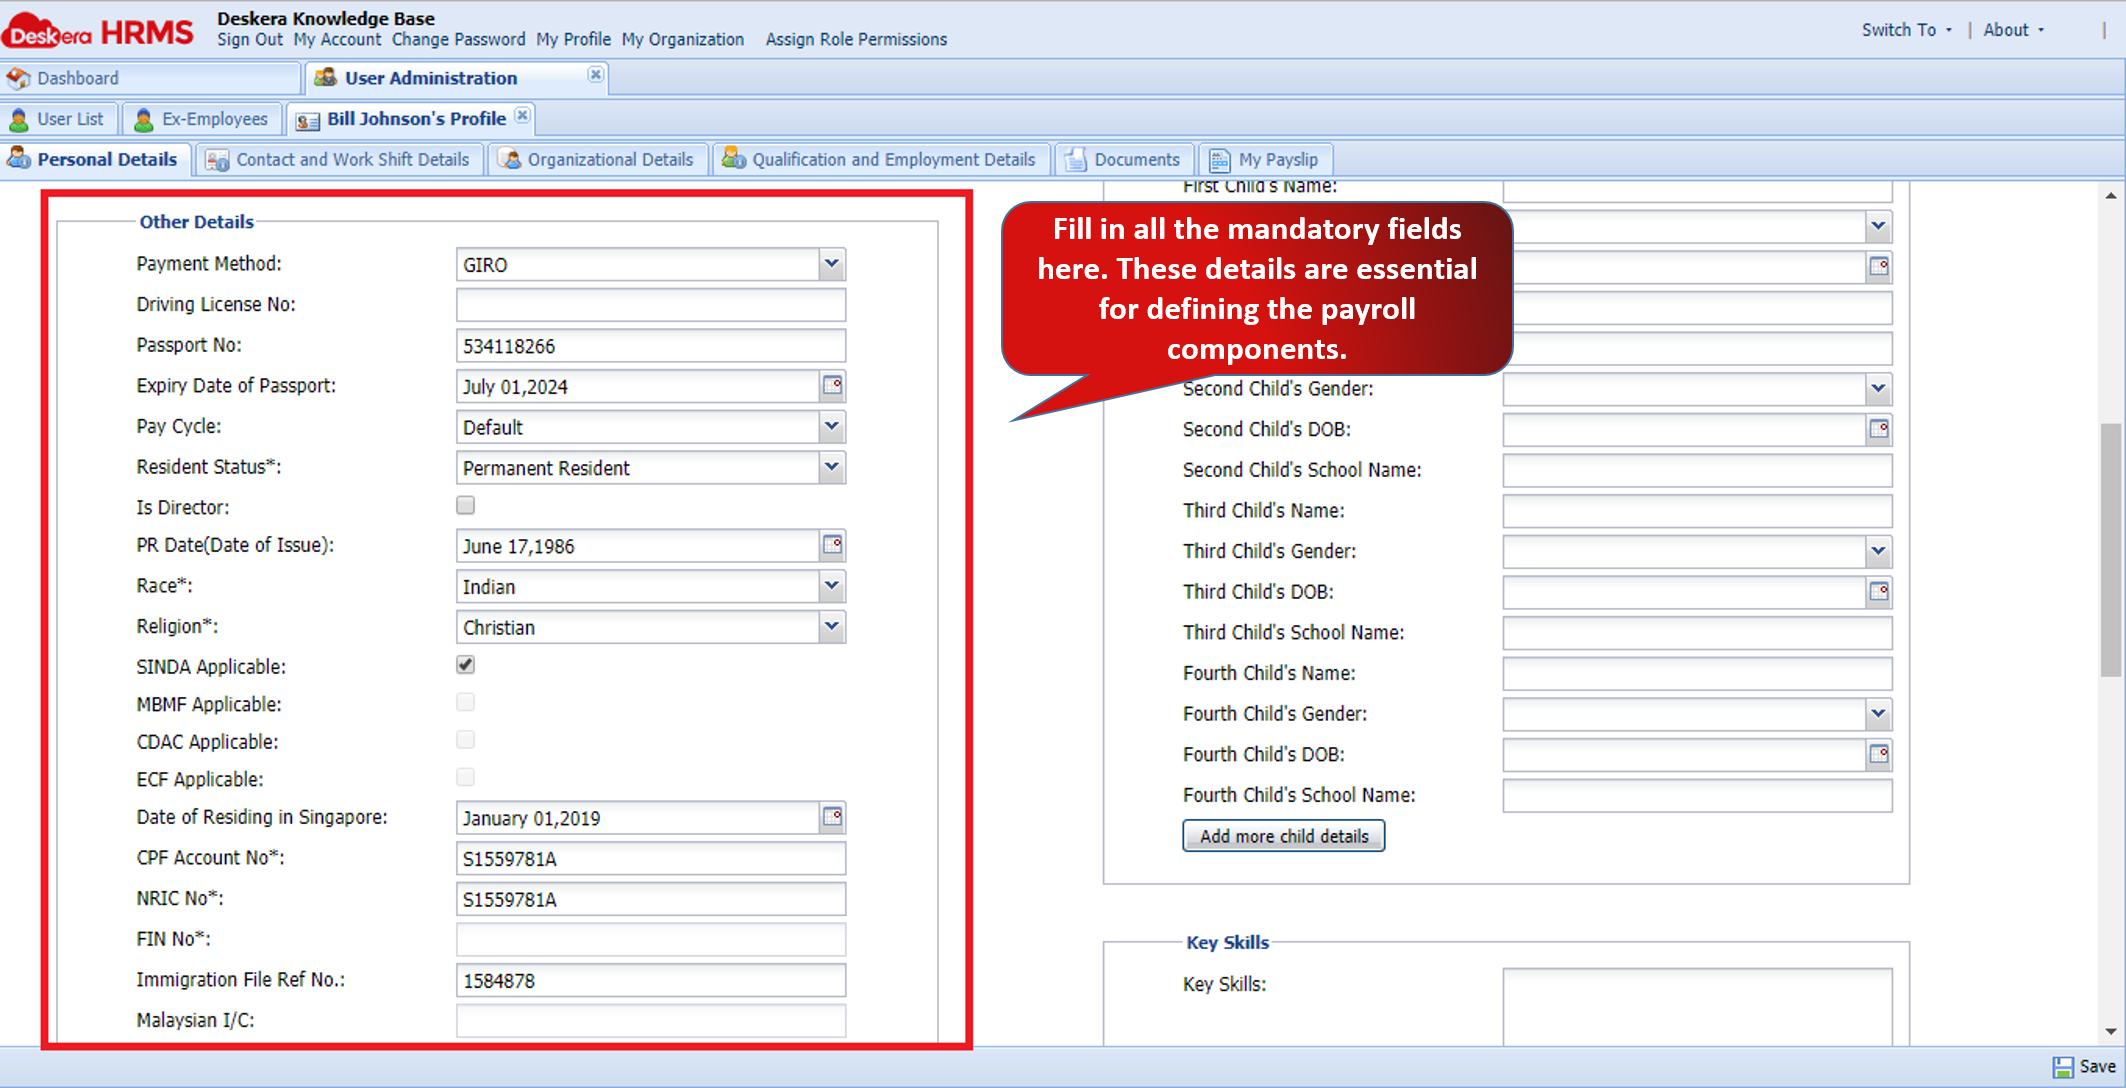Screen dimensions: 2126x1088
Task: Click Assign Role Permissions link
Action: pyautogui.click(x=856, y=39)
